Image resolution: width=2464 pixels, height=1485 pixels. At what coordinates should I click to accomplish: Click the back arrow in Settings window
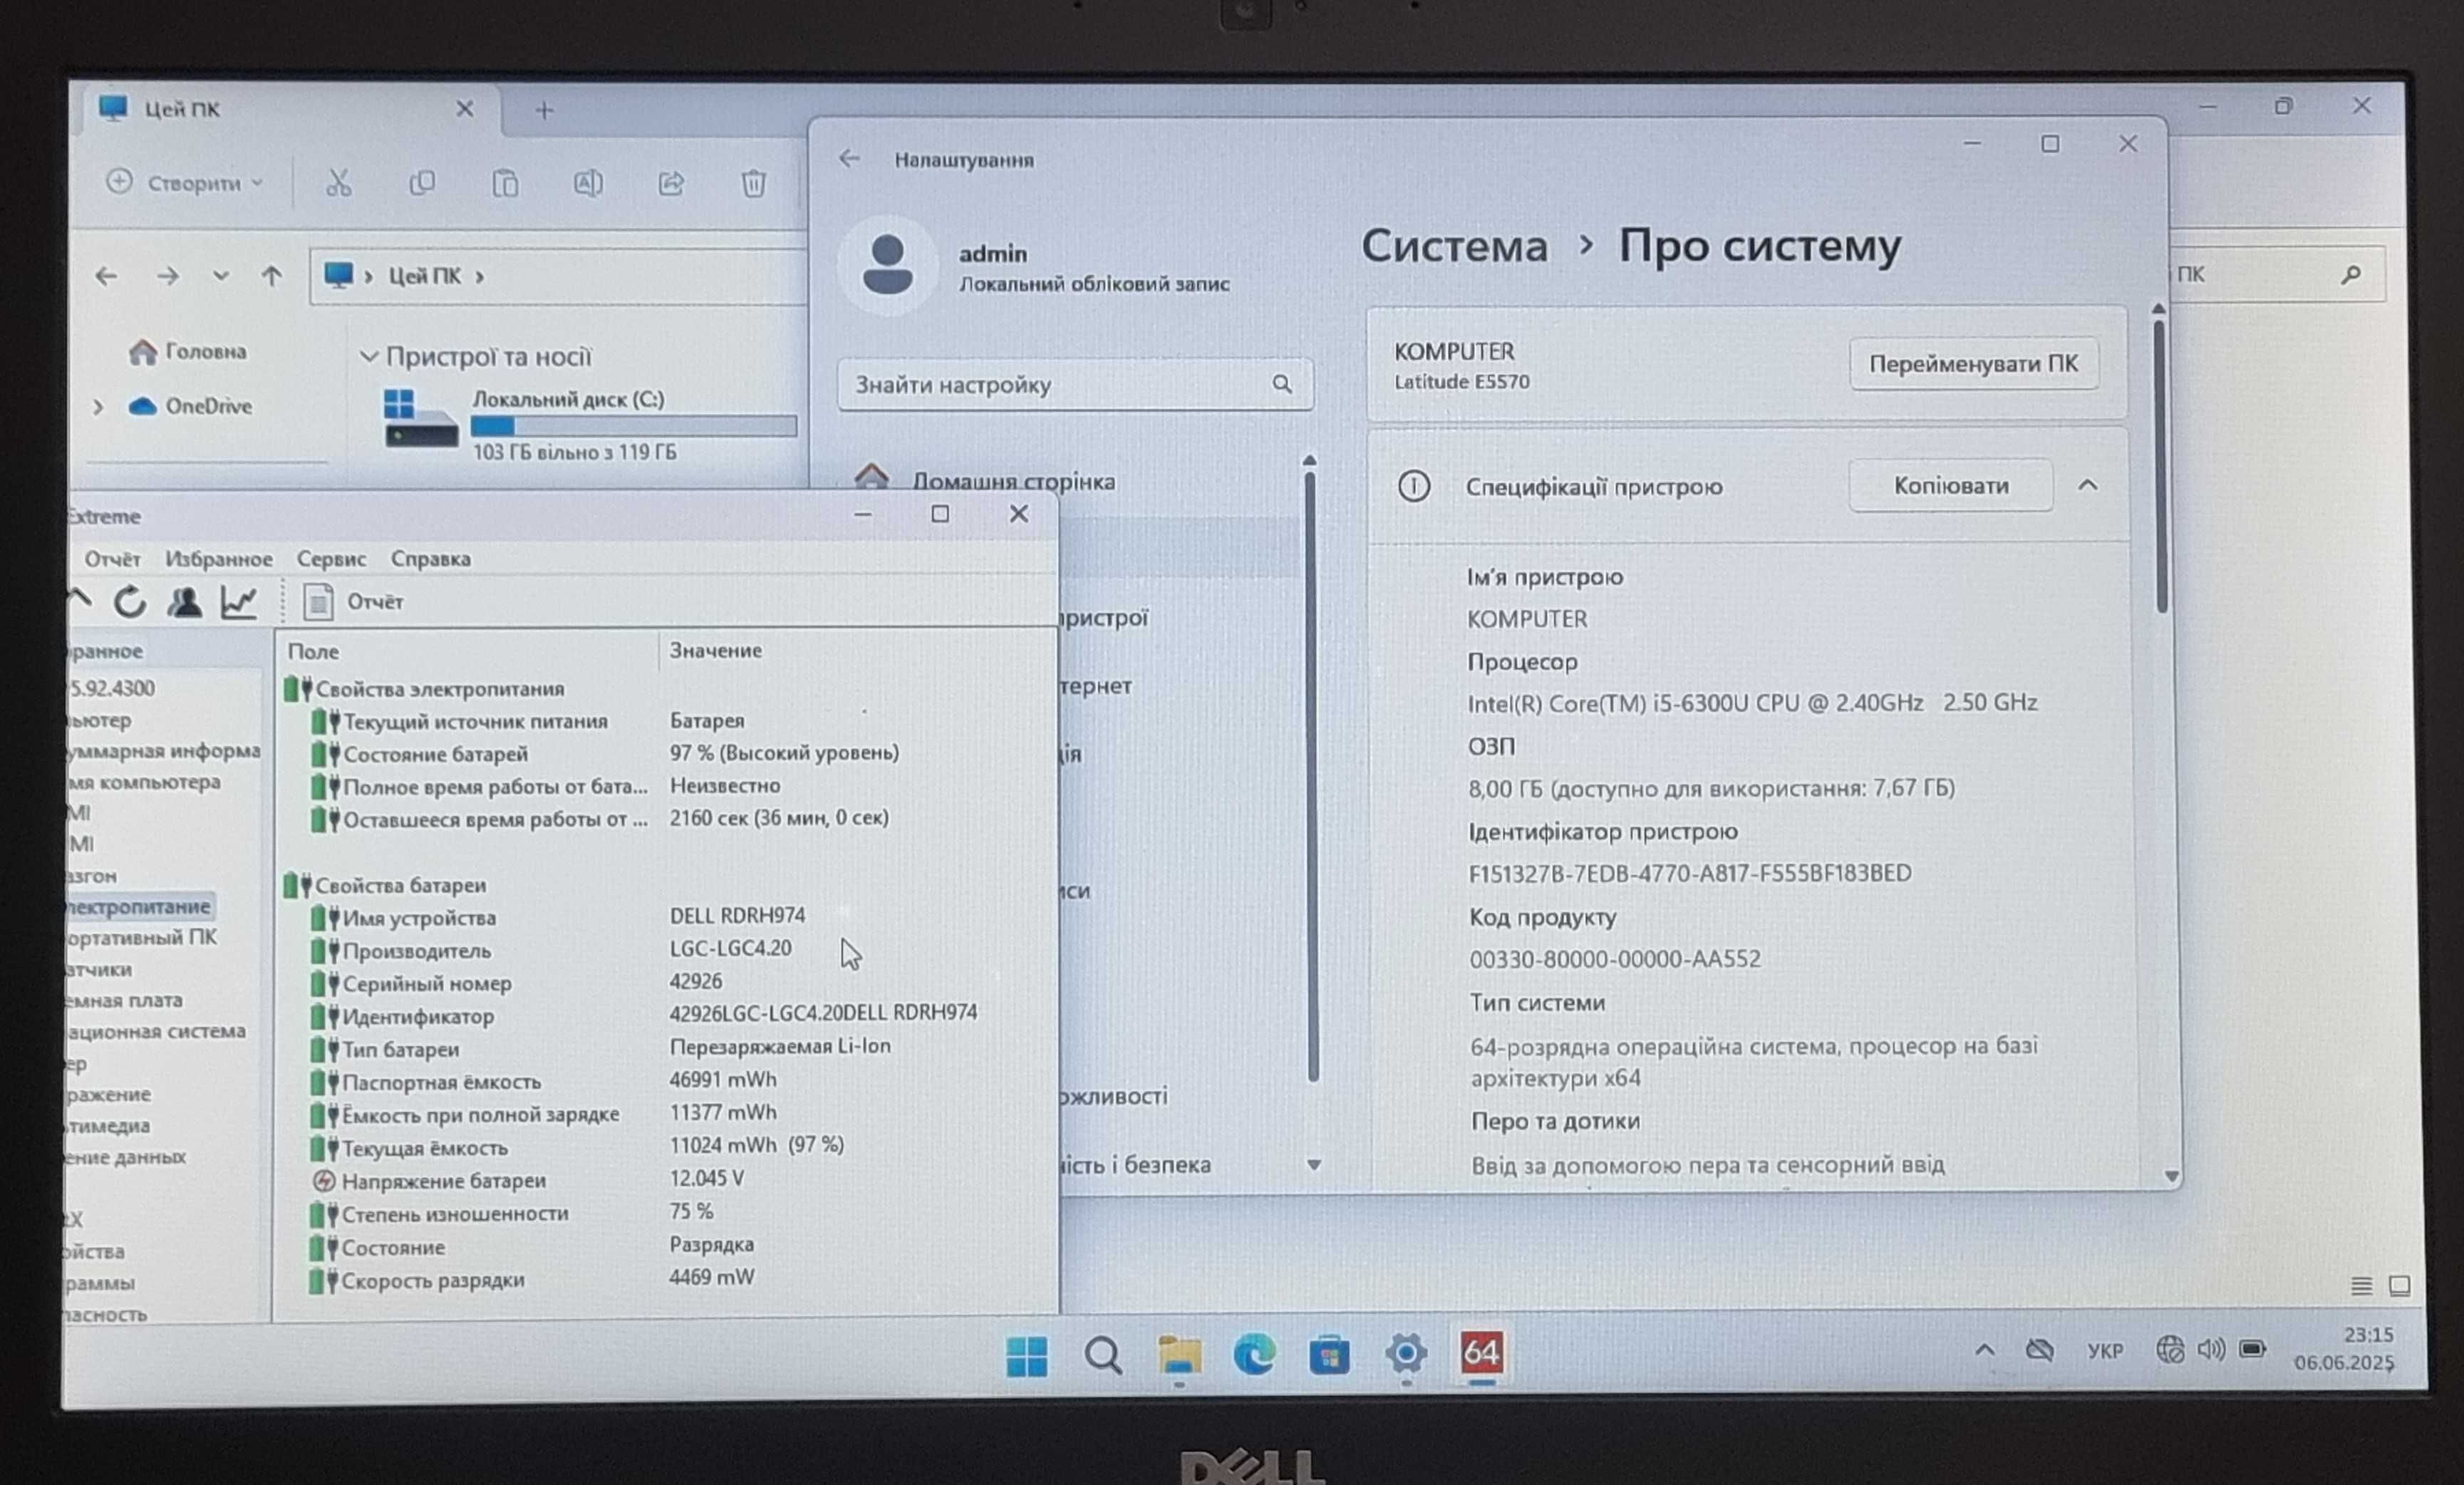[x=849, y=158]
